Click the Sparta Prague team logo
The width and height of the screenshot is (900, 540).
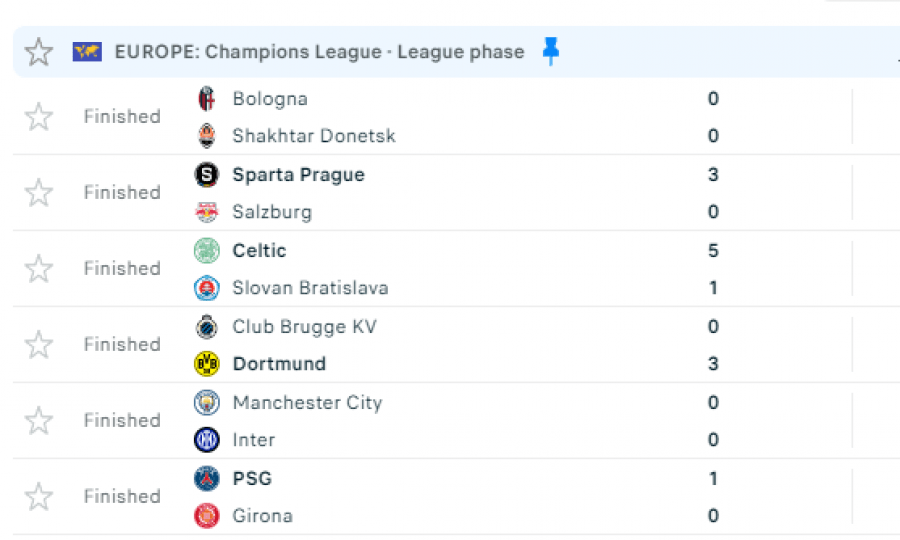click(x=206, y=175)
